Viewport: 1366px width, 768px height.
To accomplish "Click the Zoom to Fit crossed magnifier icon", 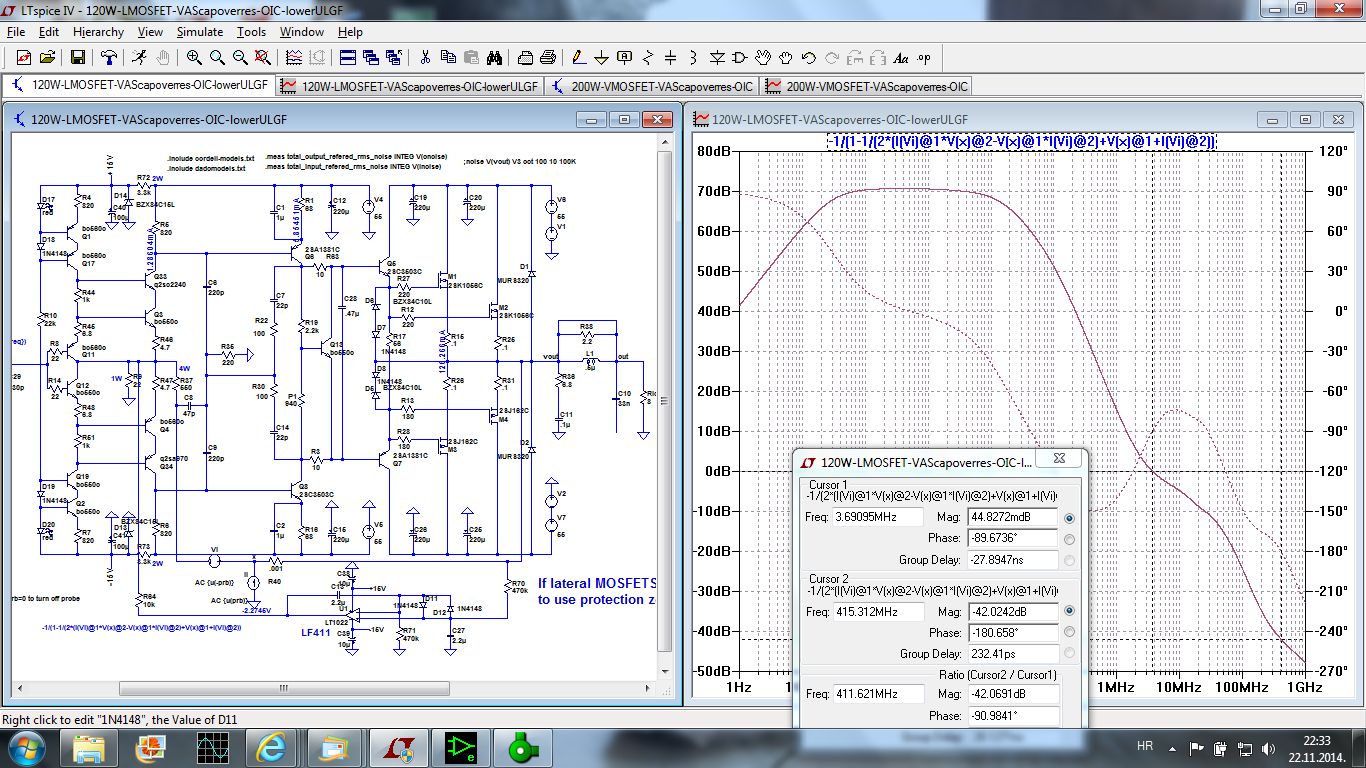I will click(x=264, y=57).
